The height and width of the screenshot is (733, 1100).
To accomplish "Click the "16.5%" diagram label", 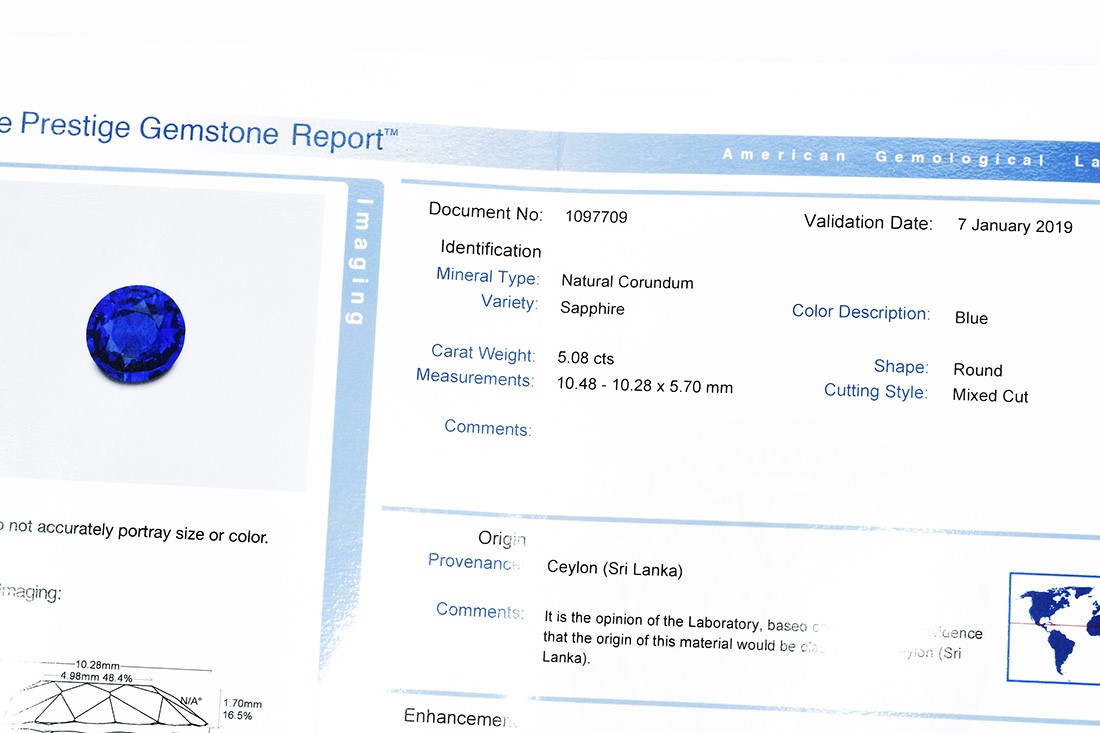I will point(237,715).
